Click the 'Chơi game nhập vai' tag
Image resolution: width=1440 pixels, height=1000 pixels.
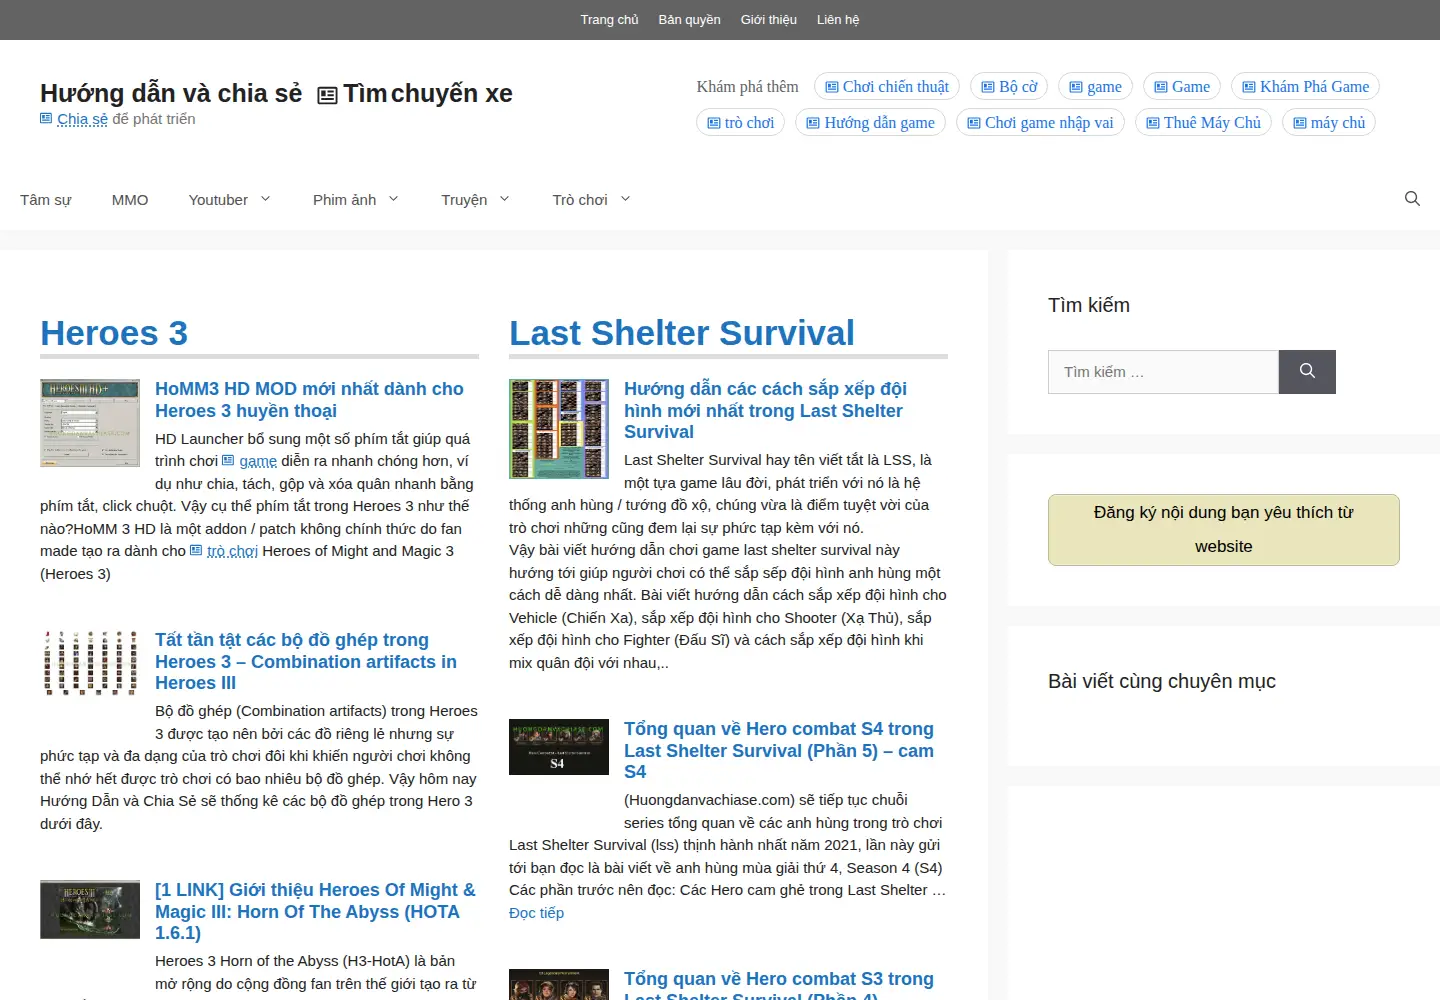[1040, 123]
